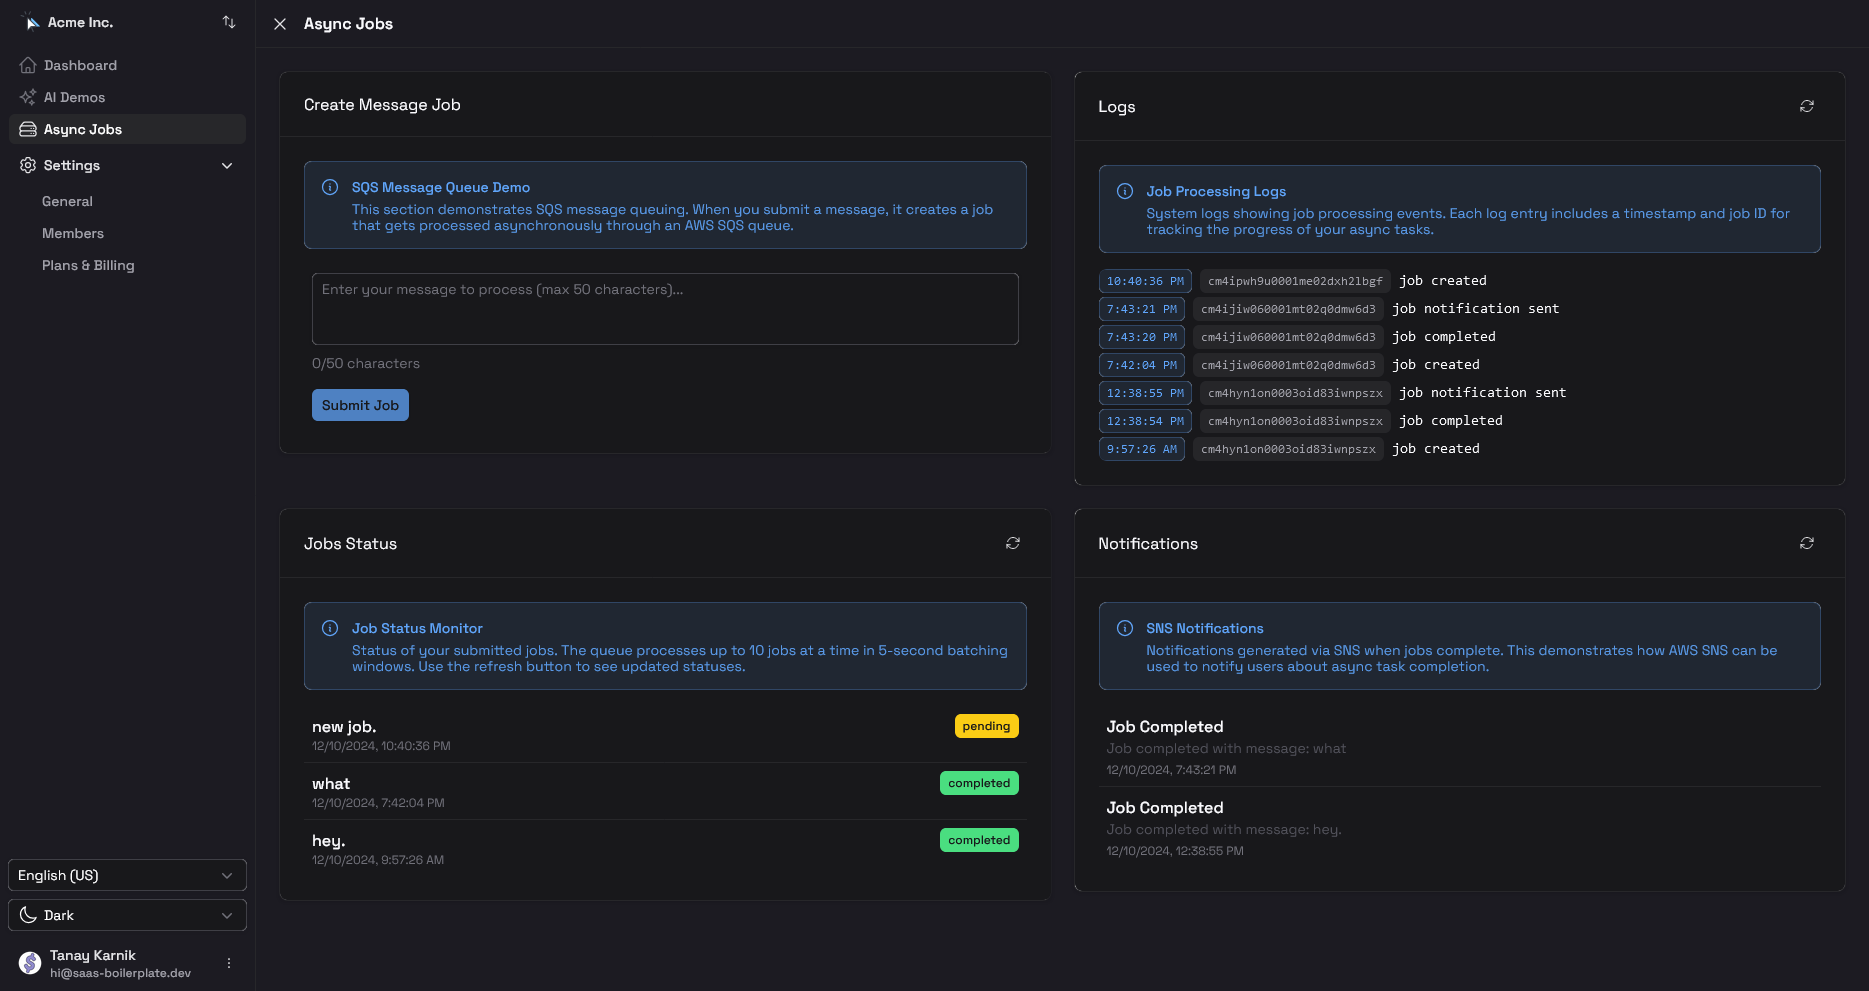
Task: Open the Dashboard from the sidebar
Action: pyautogui.click(x=80, y=65)
